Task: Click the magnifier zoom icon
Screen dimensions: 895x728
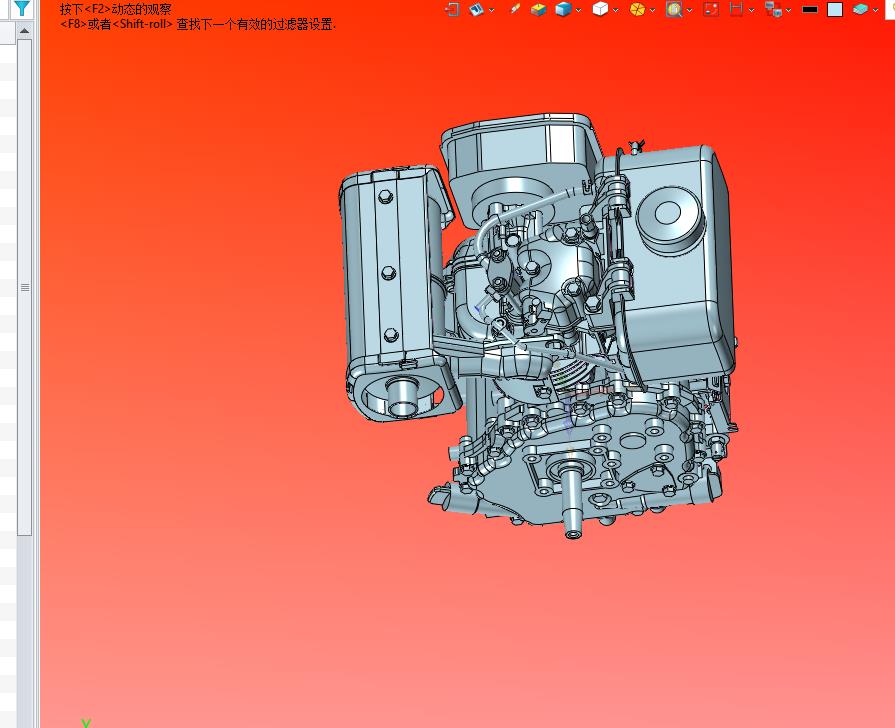Action: (674, 9)
